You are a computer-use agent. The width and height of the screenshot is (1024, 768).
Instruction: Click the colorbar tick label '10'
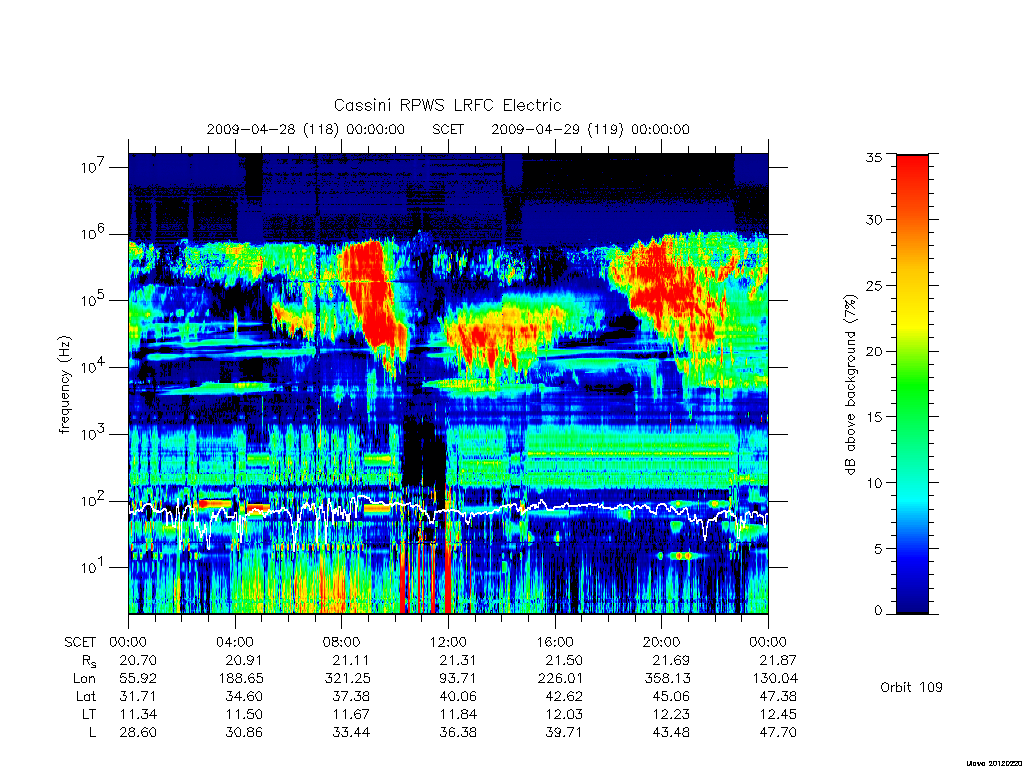pos(873,483)
